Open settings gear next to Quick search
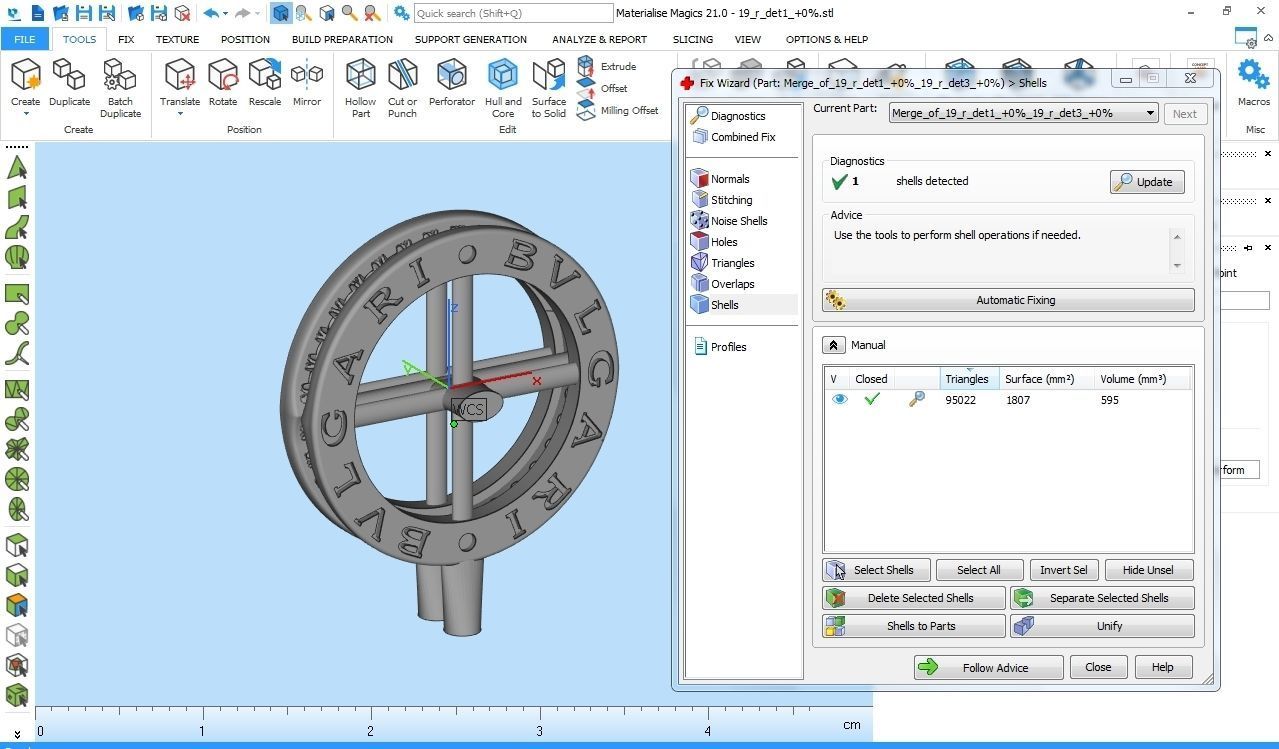Image resolution: width=1279 pixels, height=749 pixels. click(x=401, y=13)
